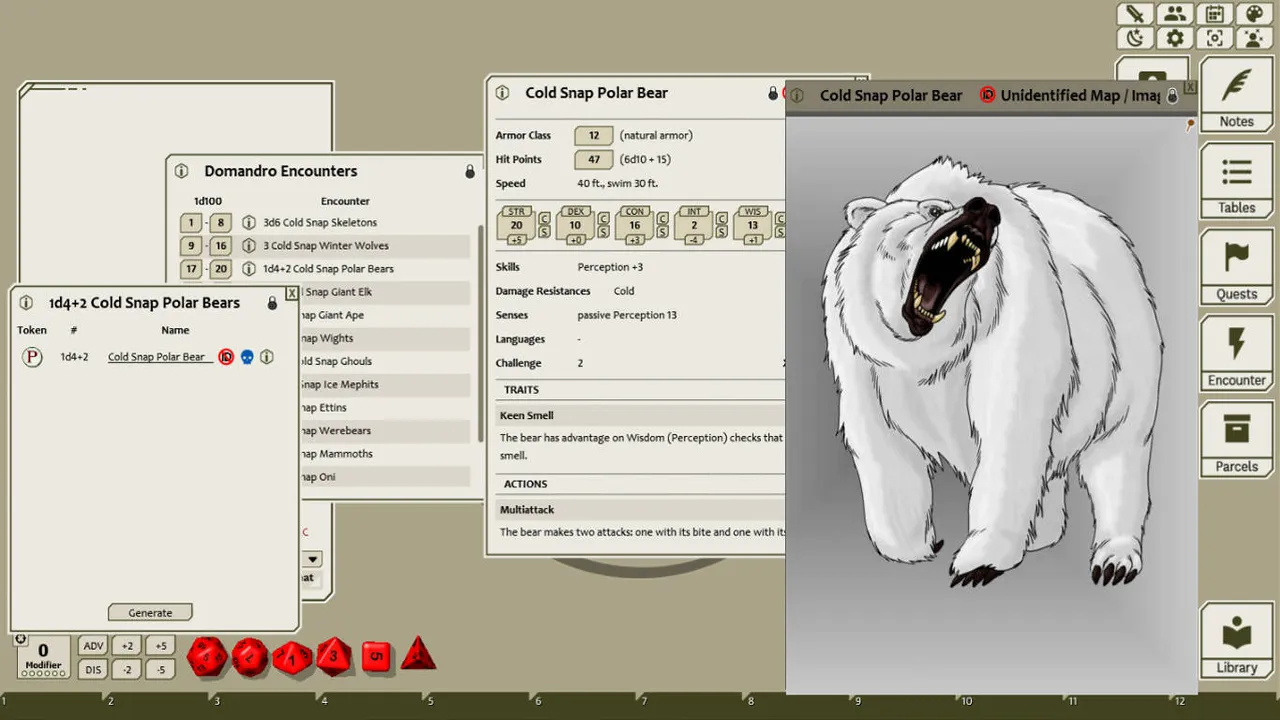
Task: Click the "Snap Ice Mephits" table row
Action: (x=385, y=385)
